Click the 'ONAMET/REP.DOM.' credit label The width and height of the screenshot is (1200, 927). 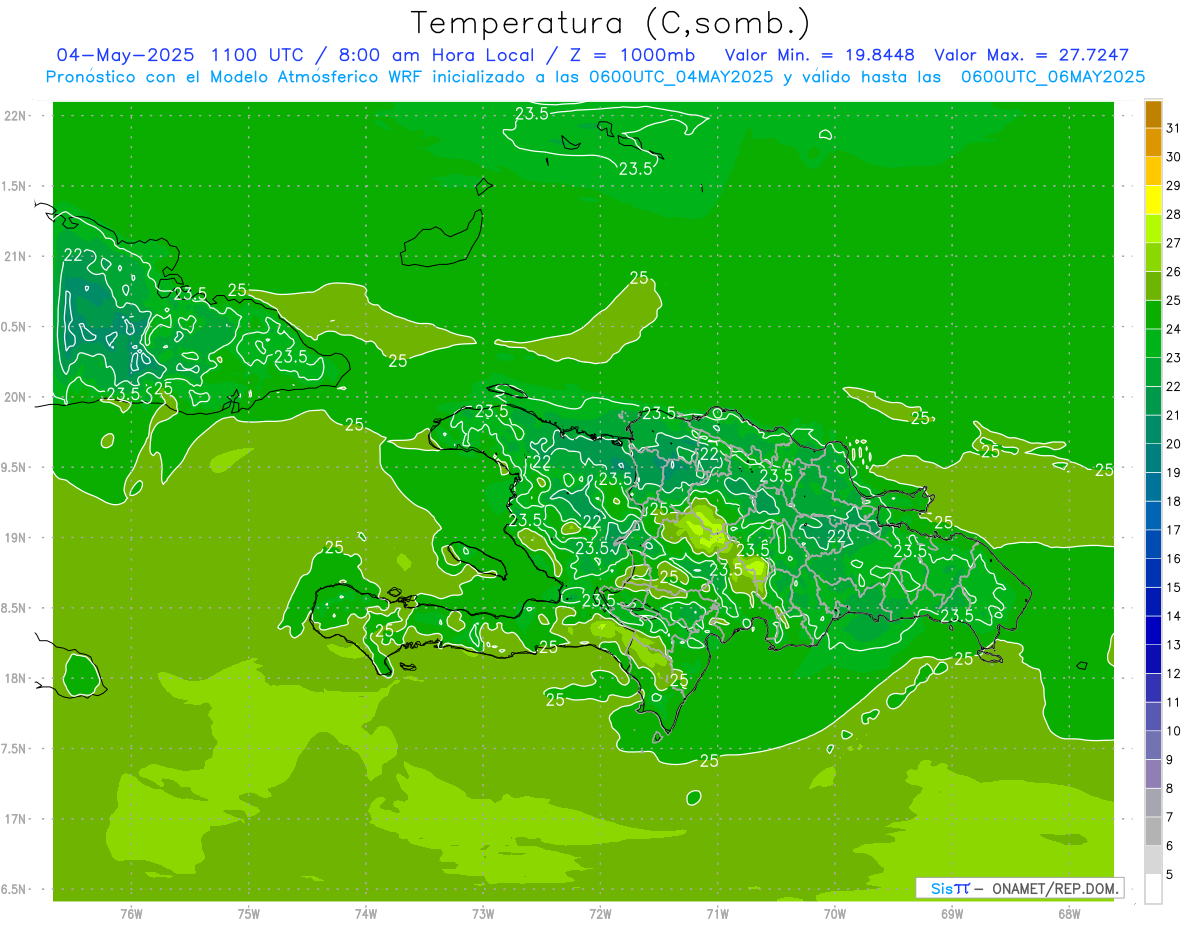[1055, 888]
